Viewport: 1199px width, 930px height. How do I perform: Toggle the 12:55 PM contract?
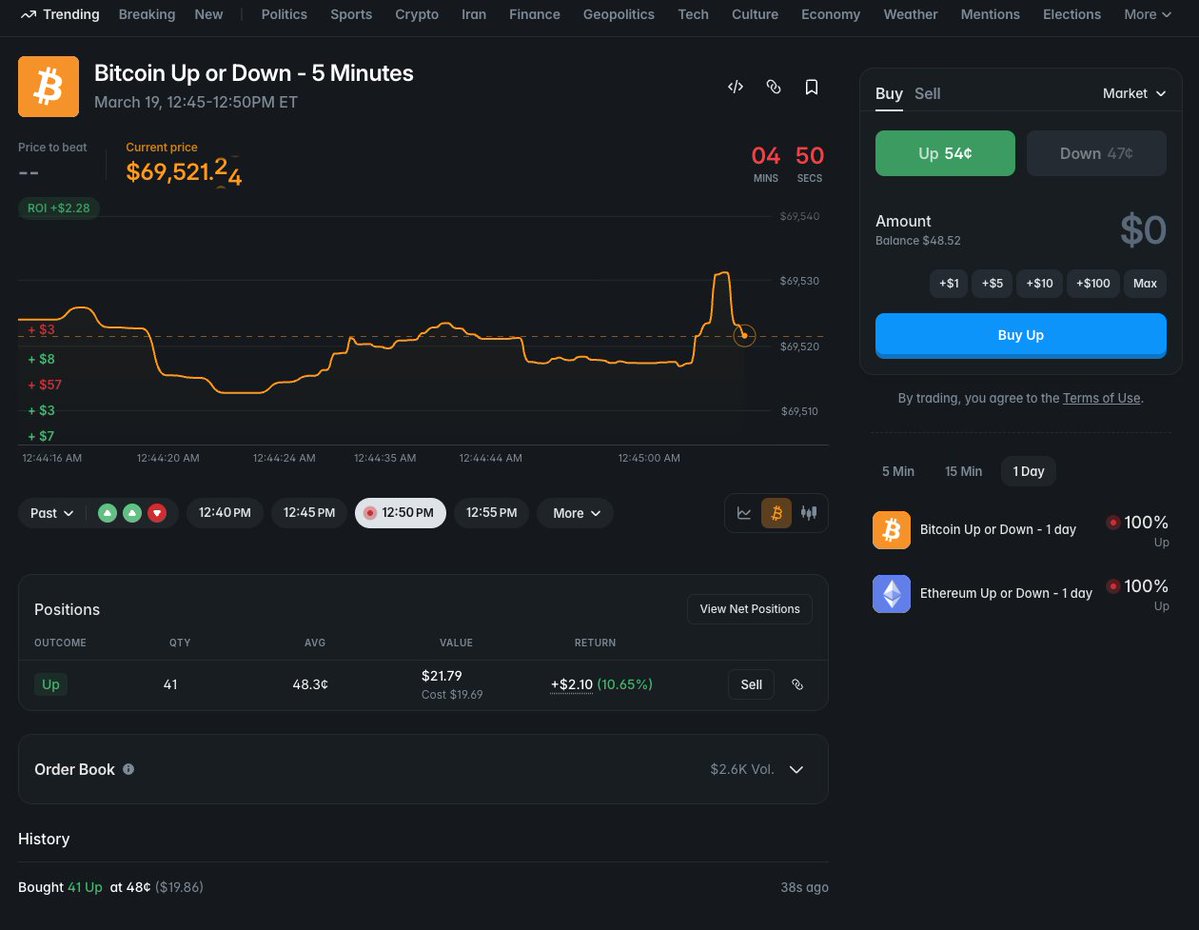point(491,512)
